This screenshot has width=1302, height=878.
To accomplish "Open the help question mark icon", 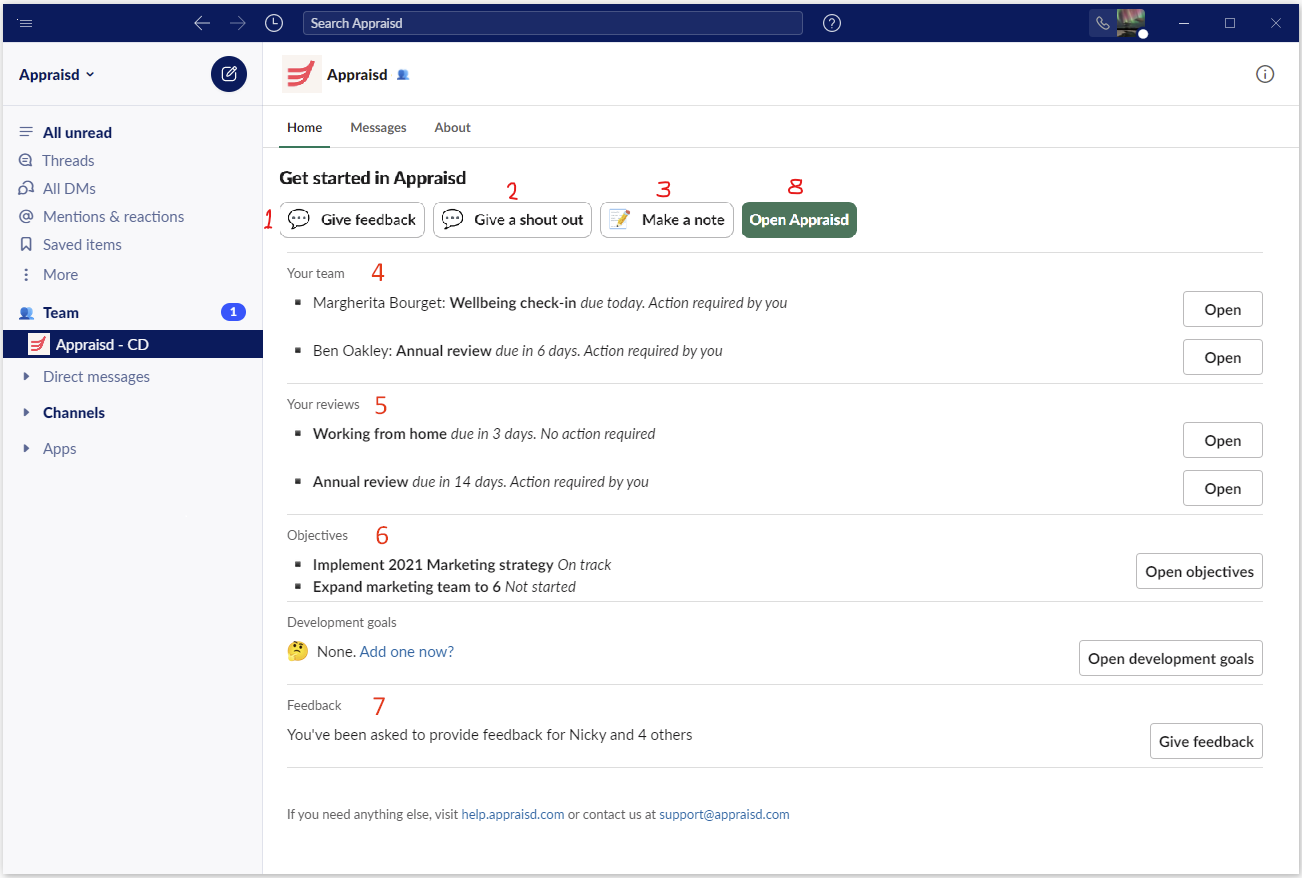I will tap(832, 22).
